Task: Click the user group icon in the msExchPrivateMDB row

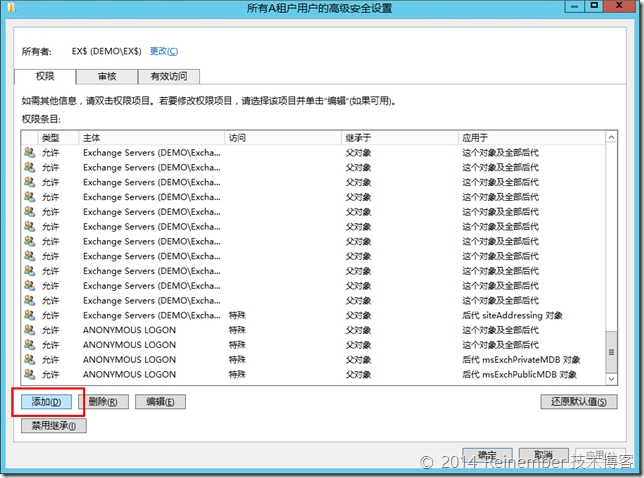Action: [29, 359]
